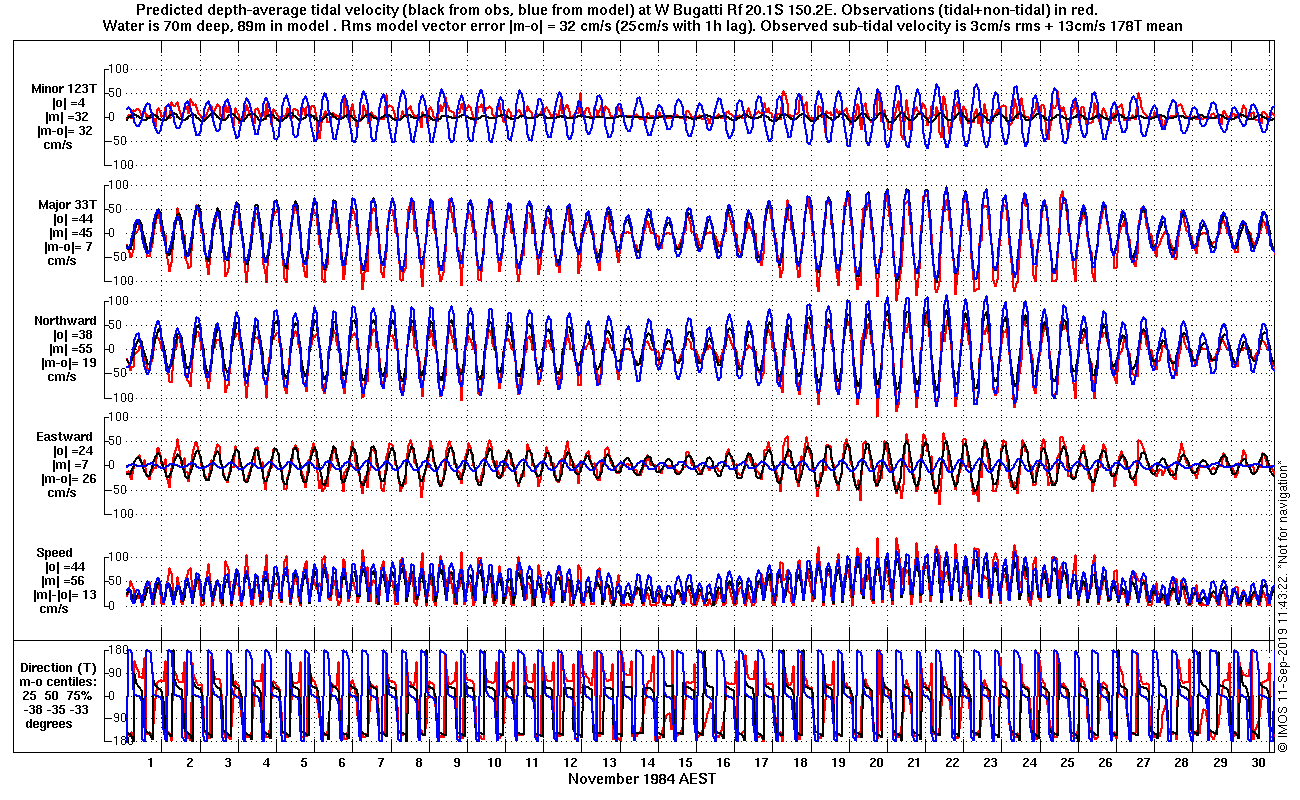This screenshot has width=1300, height=800.
Task: Click the '|o| =38' value under Northward
Action: coord(73,334)
